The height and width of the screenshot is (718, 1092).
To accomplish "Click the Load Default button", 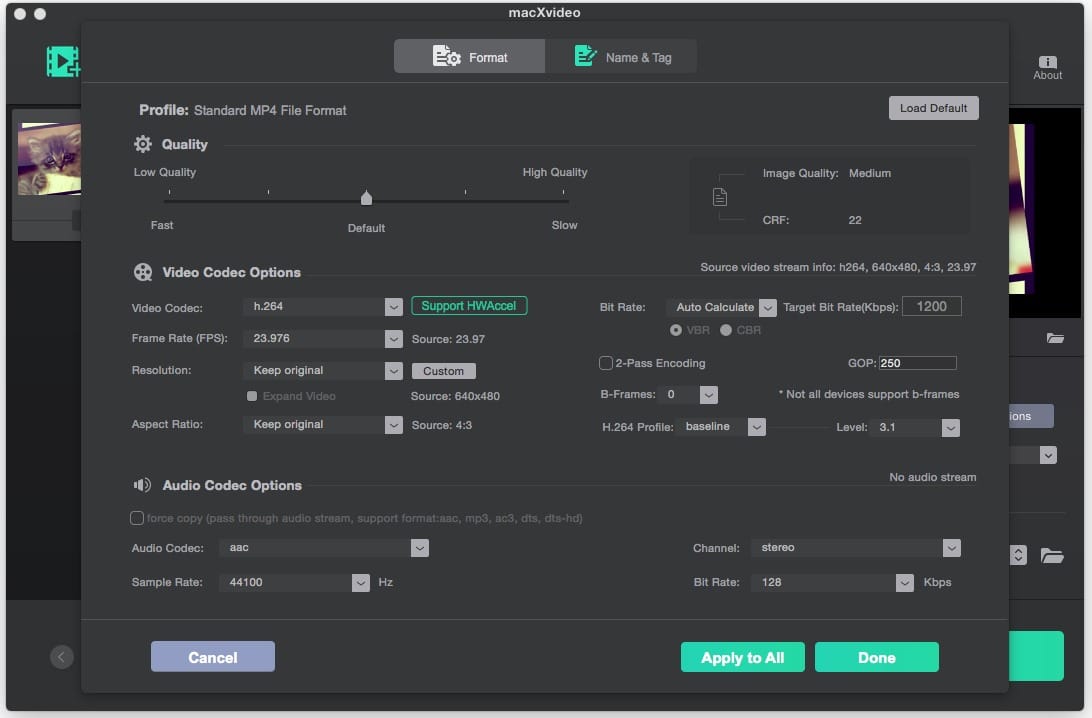I will 933,108.
